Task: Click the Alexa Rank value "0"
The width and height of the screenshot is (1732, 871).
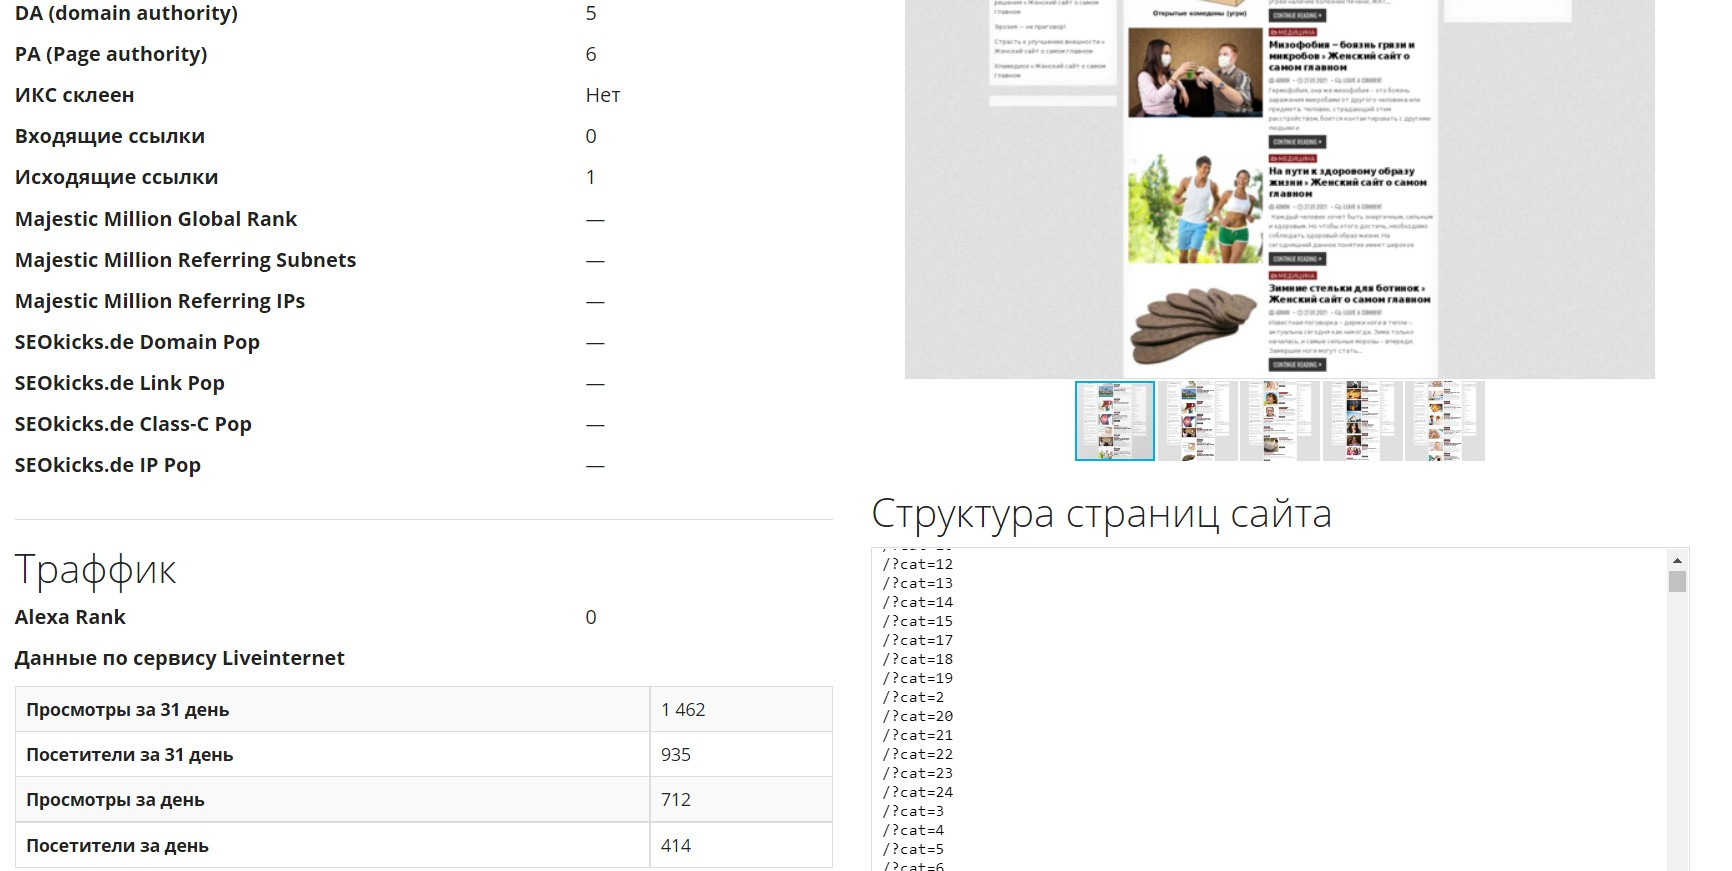Action: 591,617
